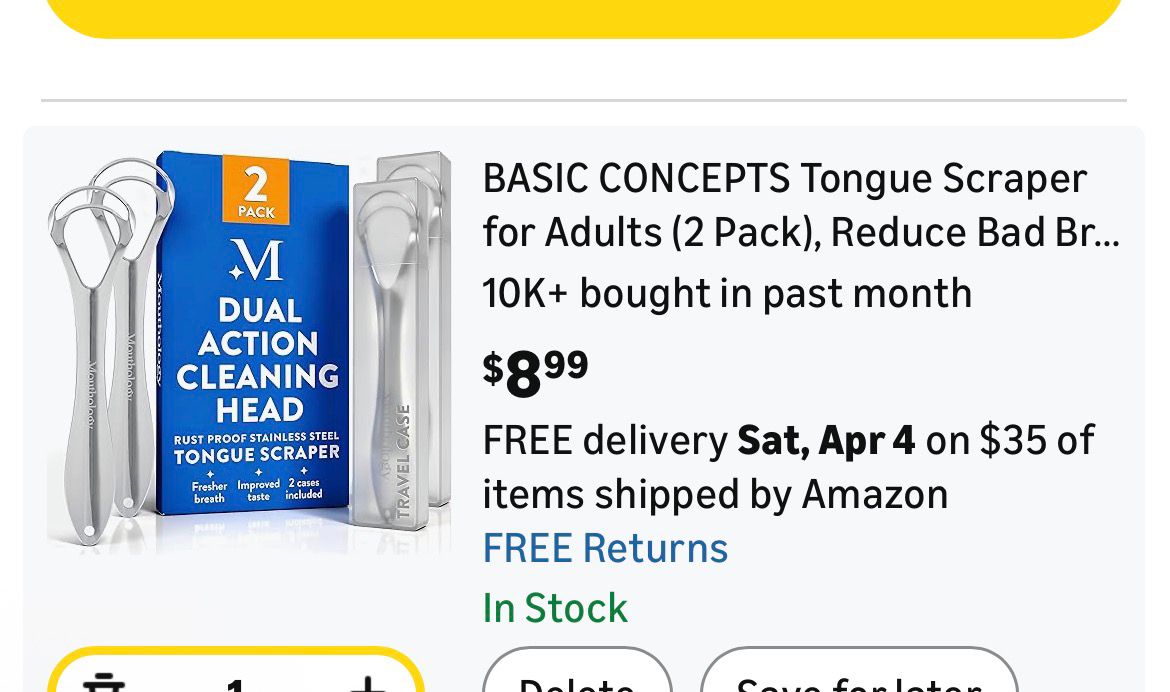Click the Rust Proof Stainless Steel label
Image resolution: width=1170 pixels, height=692 pixels.
[257, 438]
